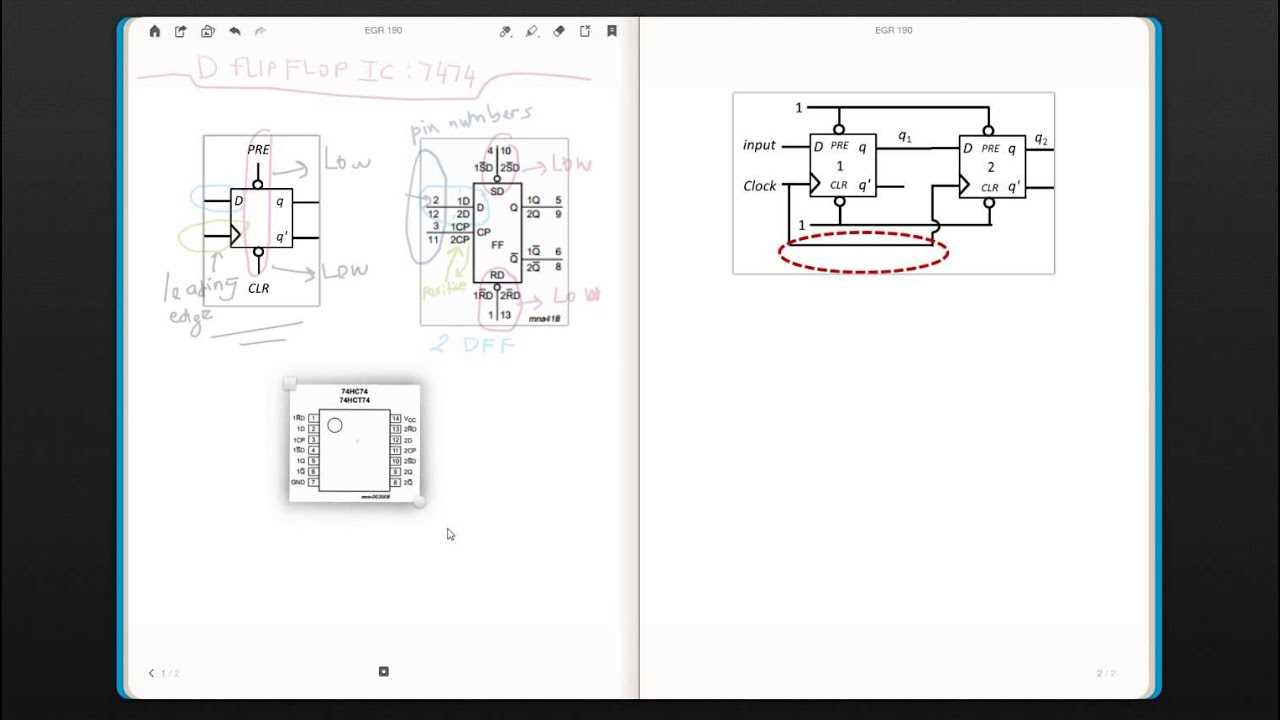Select the two flip-flop circuit diagram
1280x720 pixels.
pyautogui.click(x=894, y=183)
